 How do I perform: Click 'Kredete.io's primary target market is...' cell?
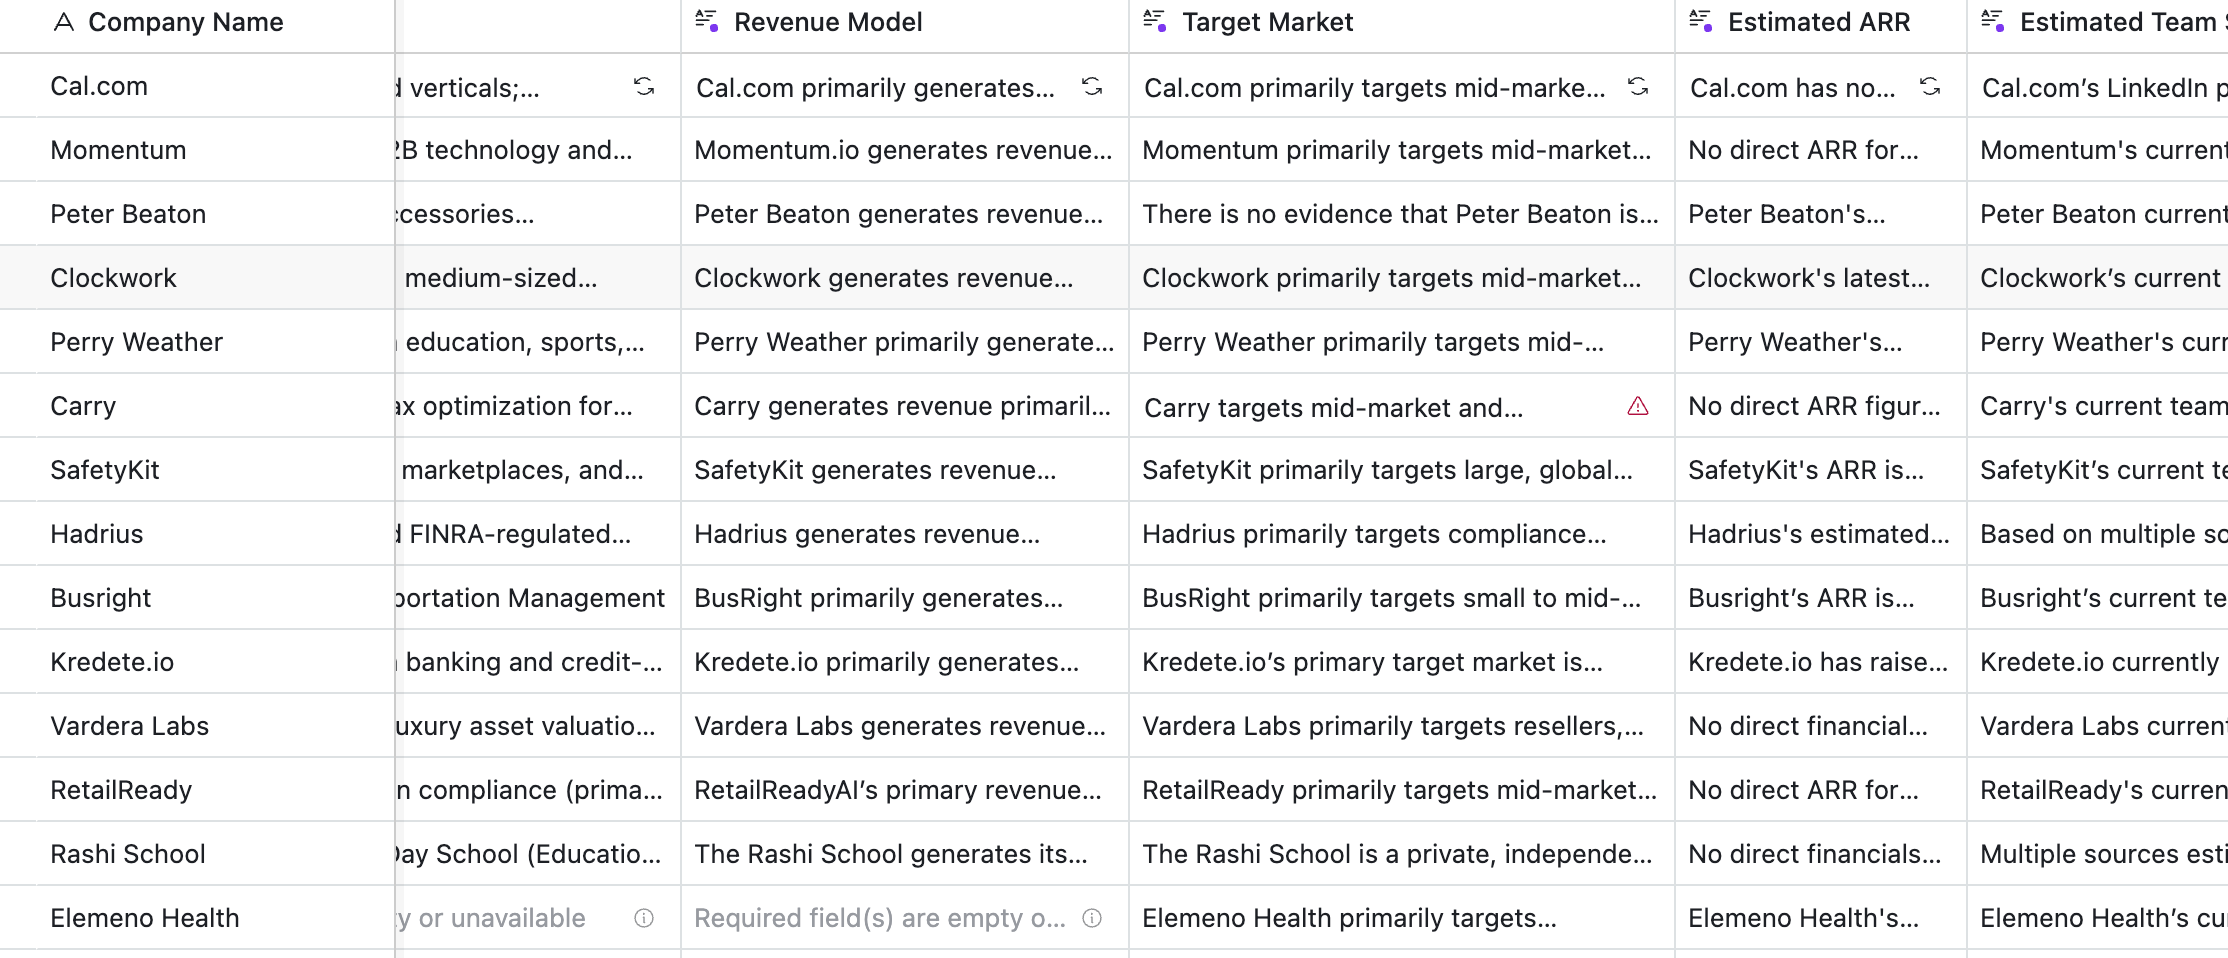pos(1402,662)
